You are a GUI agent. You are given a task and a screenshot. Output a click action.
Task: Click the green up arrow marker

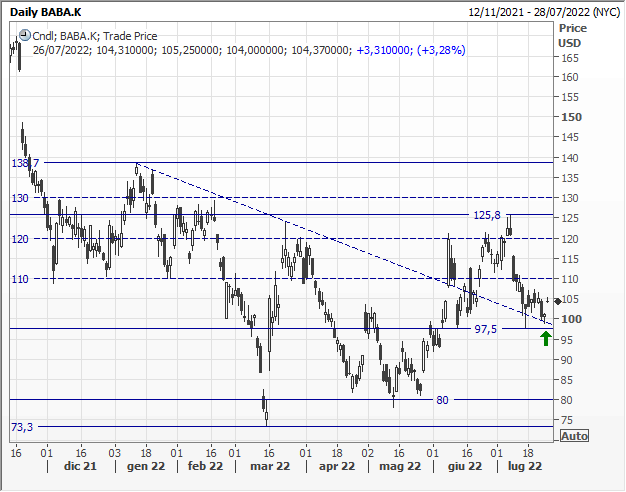click(545, 338)
